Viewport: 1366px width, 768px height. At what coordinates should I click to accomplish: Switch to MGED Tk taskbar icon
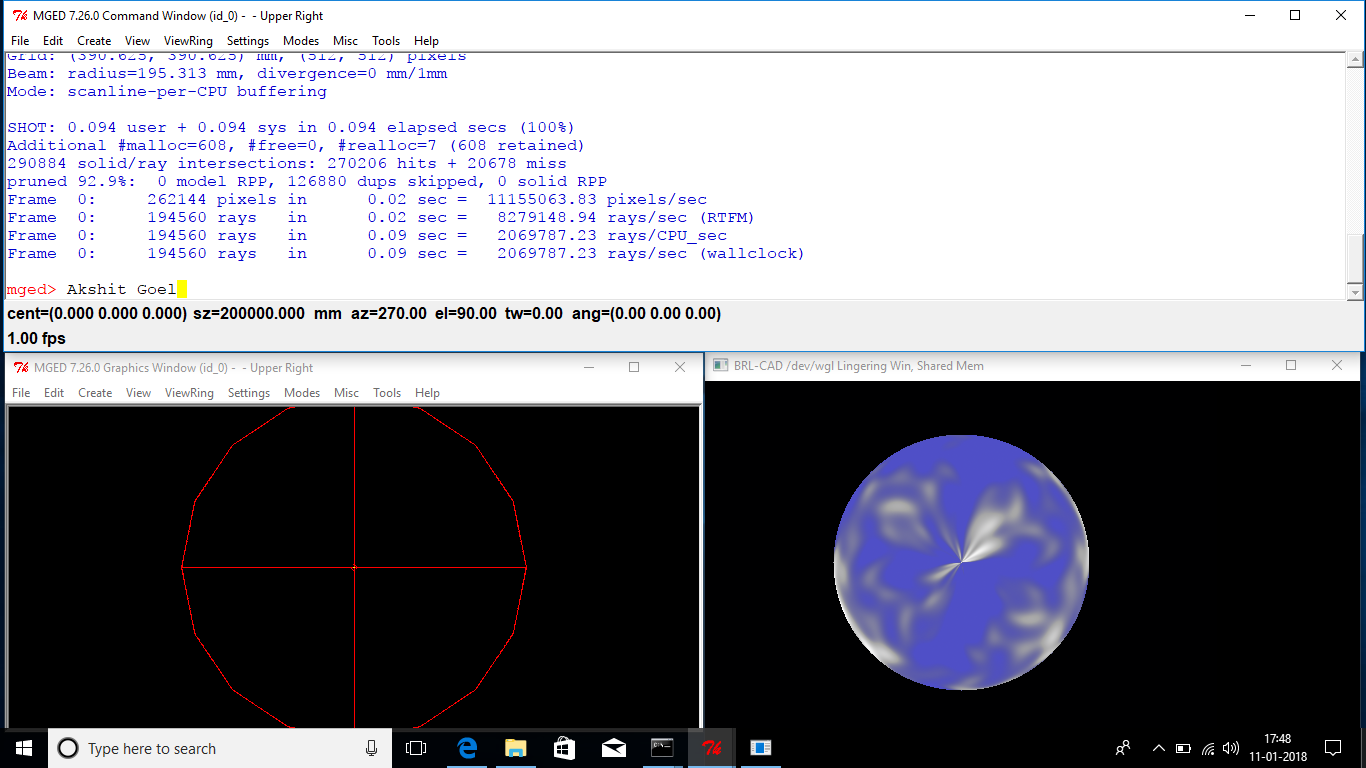point(711,748)
